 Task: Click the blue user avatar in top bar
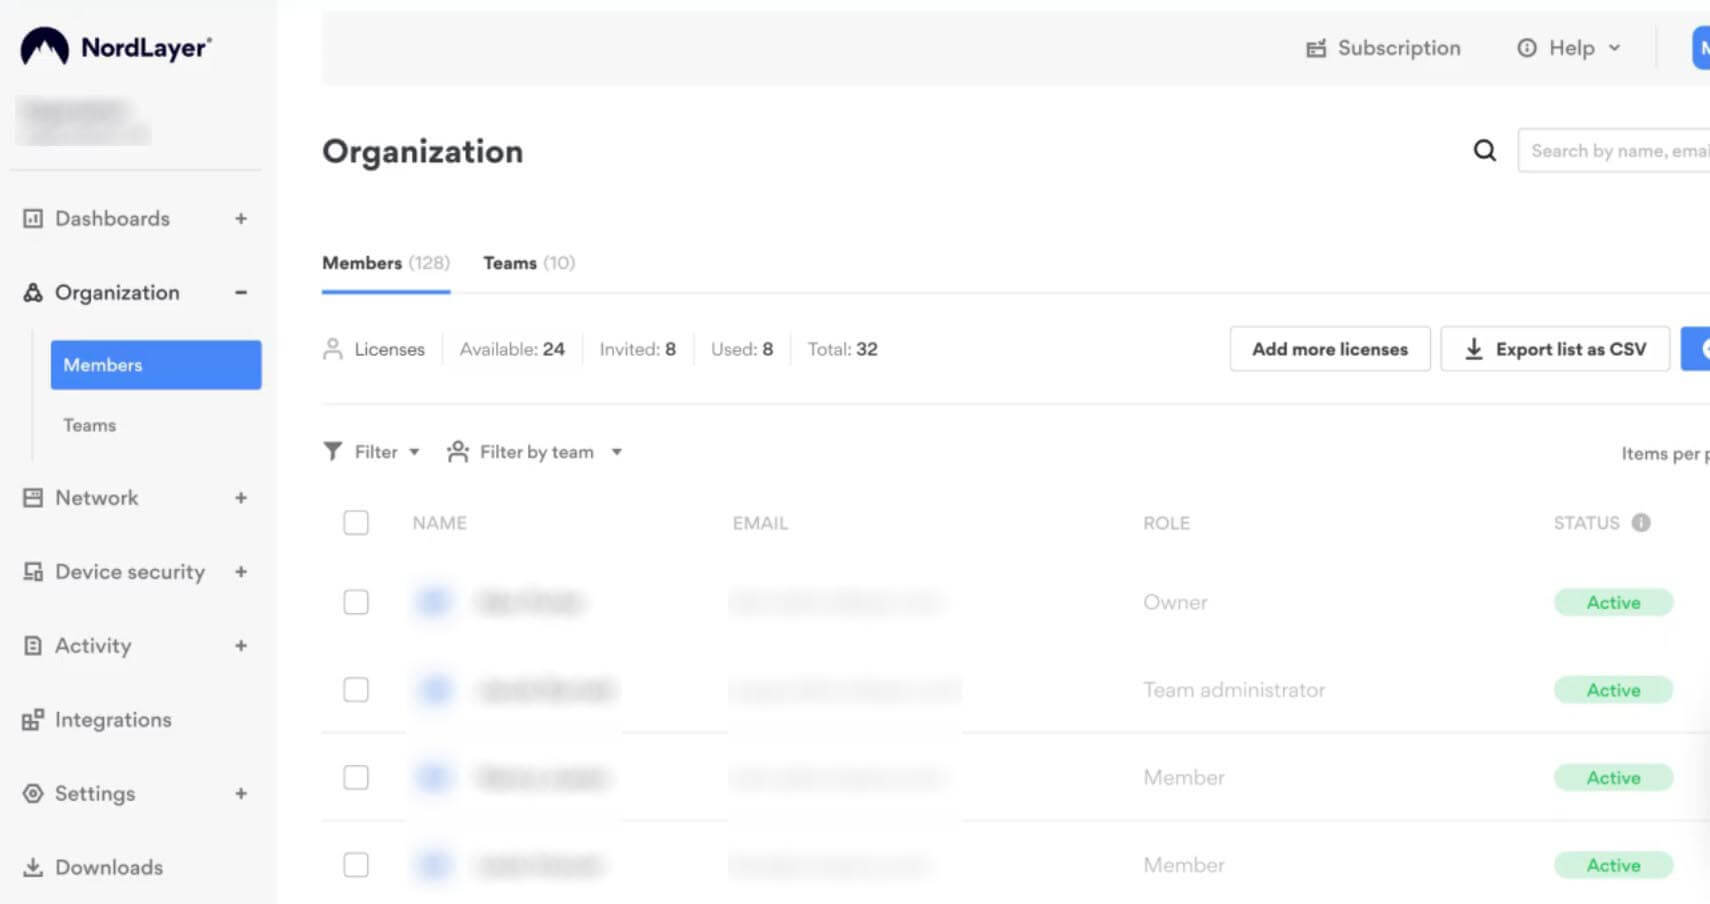tap(1701, 47)
